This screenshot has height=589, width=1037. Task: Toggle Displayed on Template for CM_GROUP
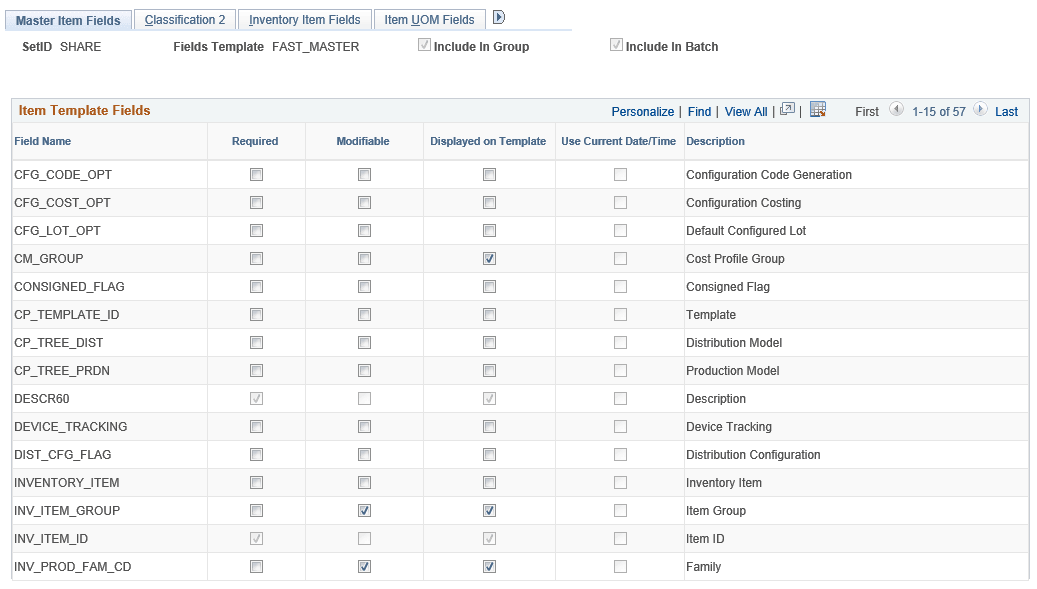tap(489, 258)
